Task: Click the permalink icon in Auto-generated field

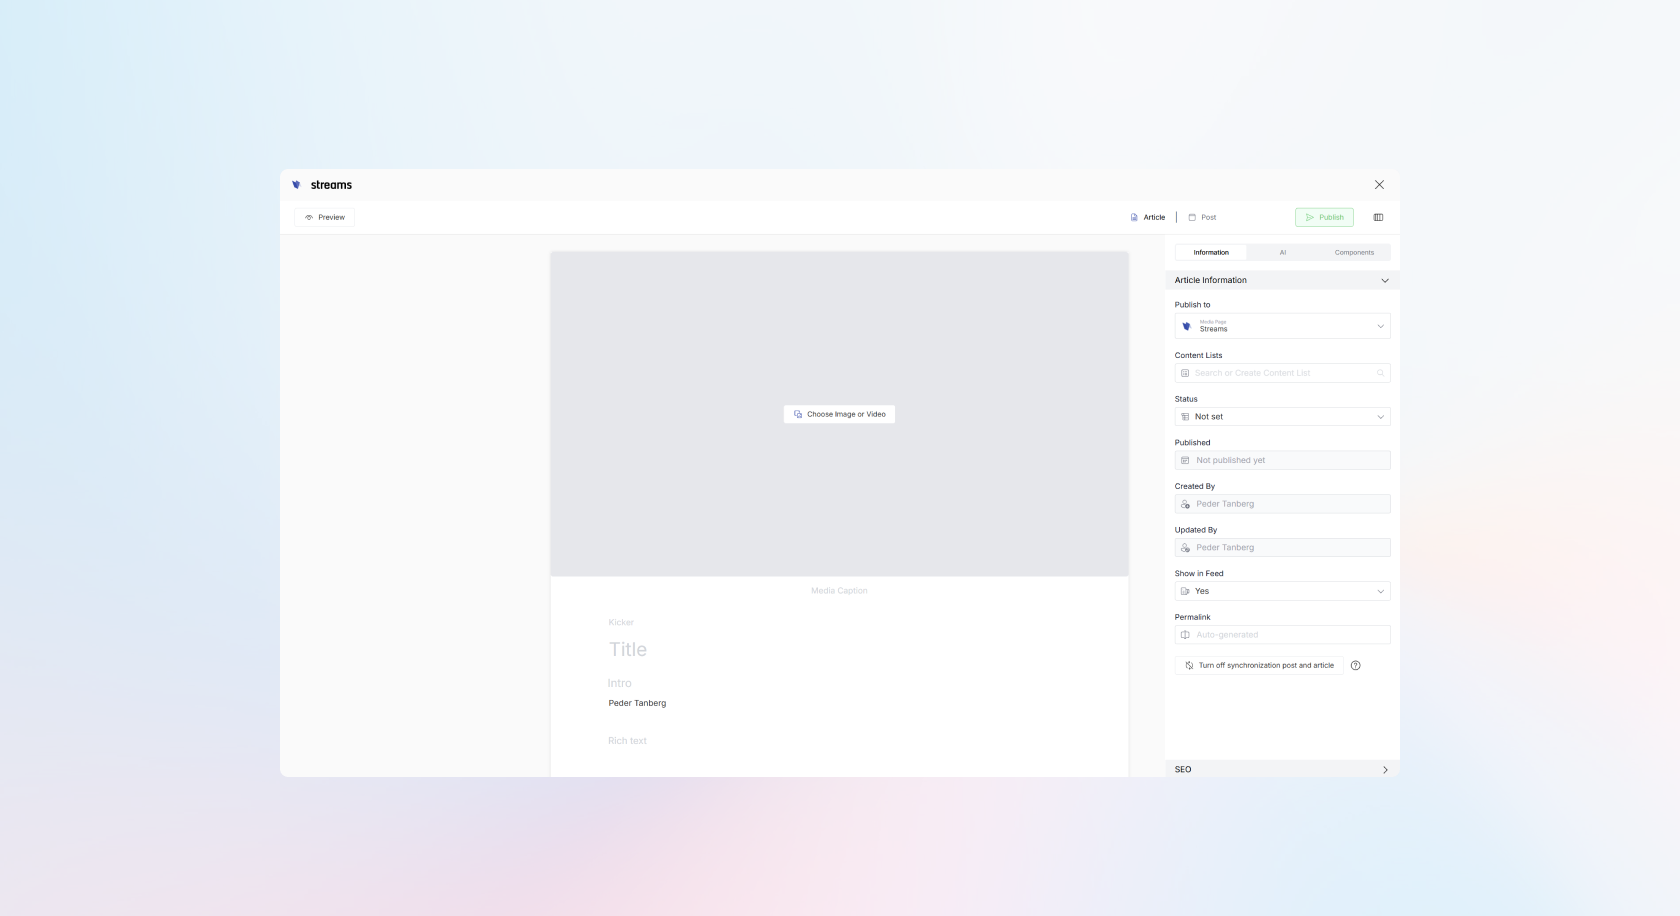Action: point(1185,634)
